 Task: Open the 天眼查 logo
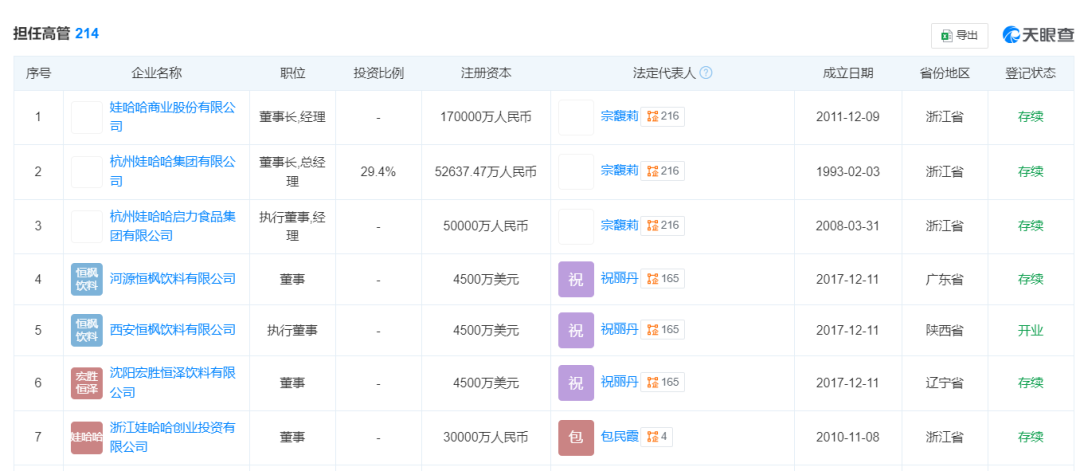(x=1038, y=35)
